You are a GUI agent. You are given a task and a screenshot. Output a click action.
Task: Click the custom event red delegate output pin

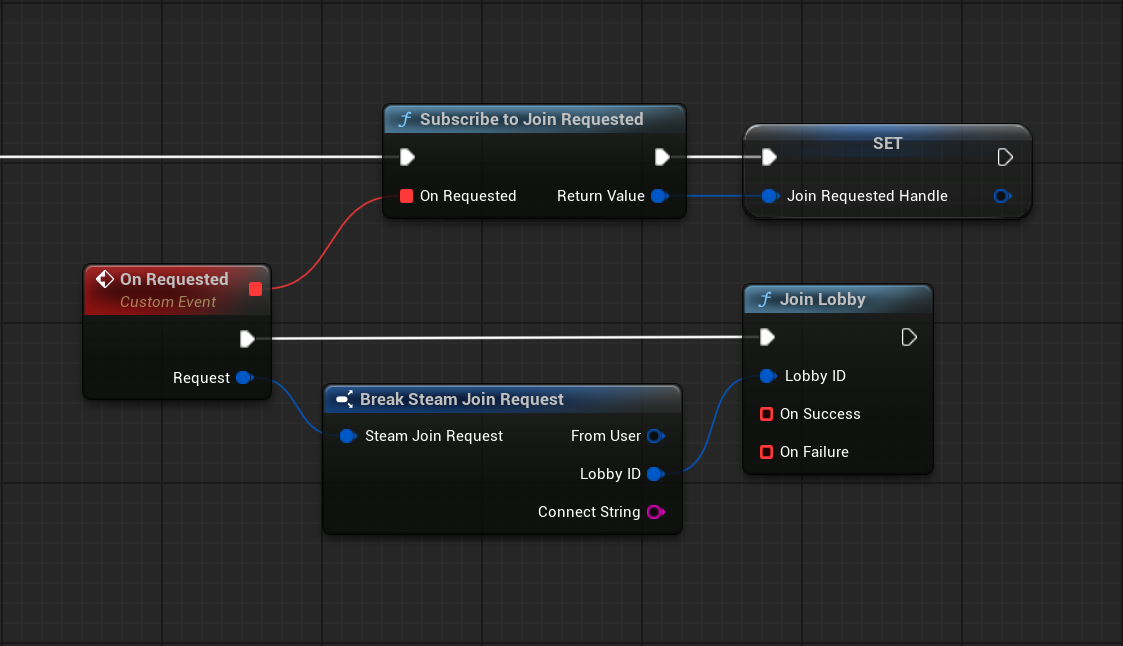click(255, 289)
